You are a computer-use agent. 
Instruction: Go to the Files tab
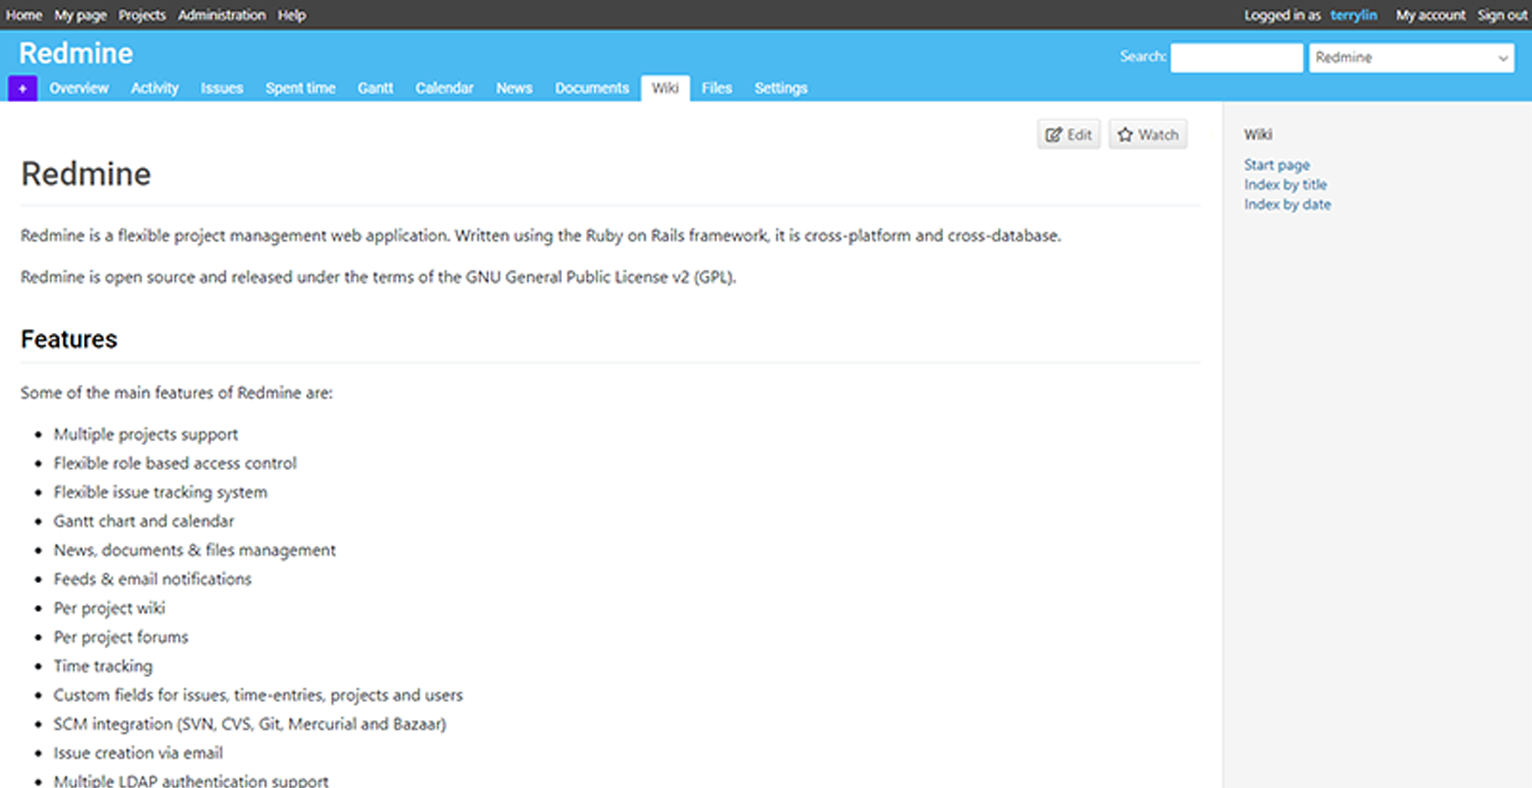(x=716, y=88)
